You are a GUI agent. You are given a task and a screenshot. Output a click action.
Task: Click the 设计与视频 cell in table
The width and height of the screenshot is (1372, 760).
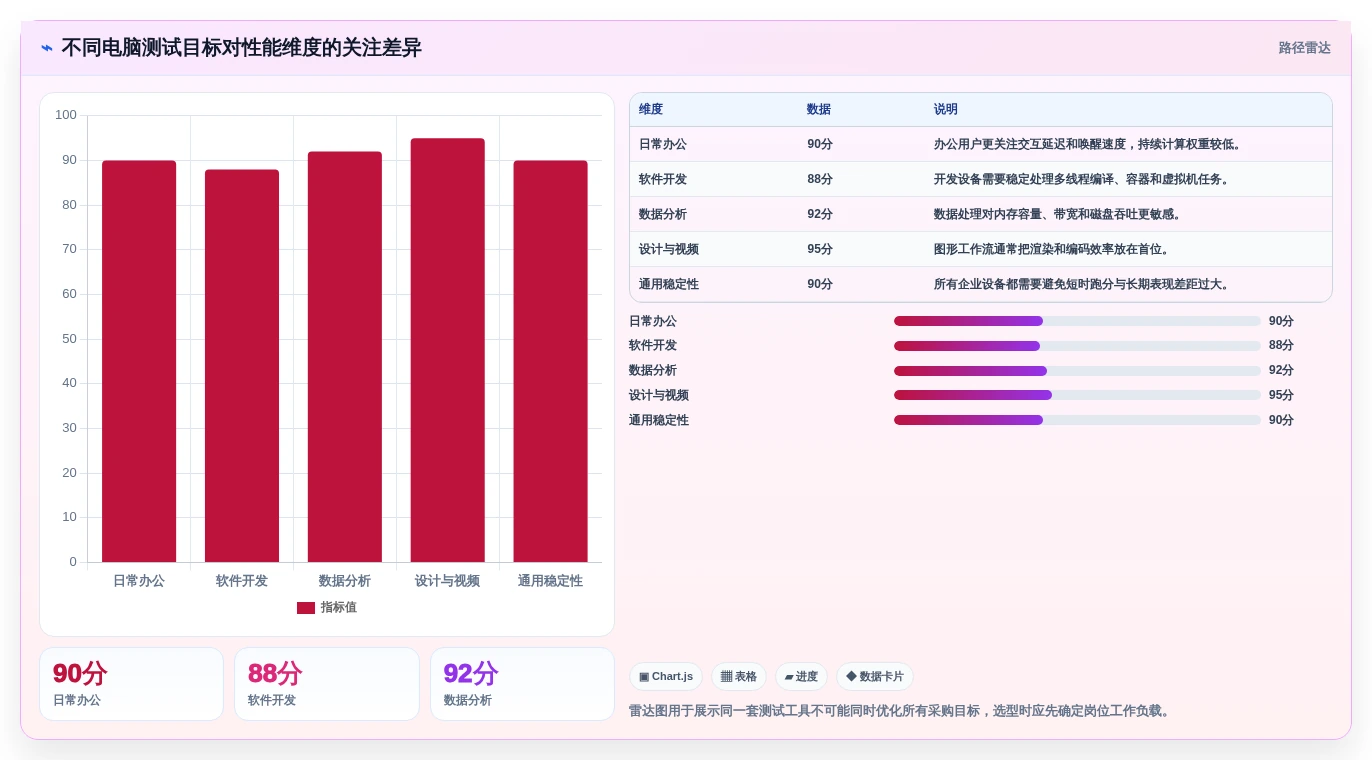pos(669,249)
